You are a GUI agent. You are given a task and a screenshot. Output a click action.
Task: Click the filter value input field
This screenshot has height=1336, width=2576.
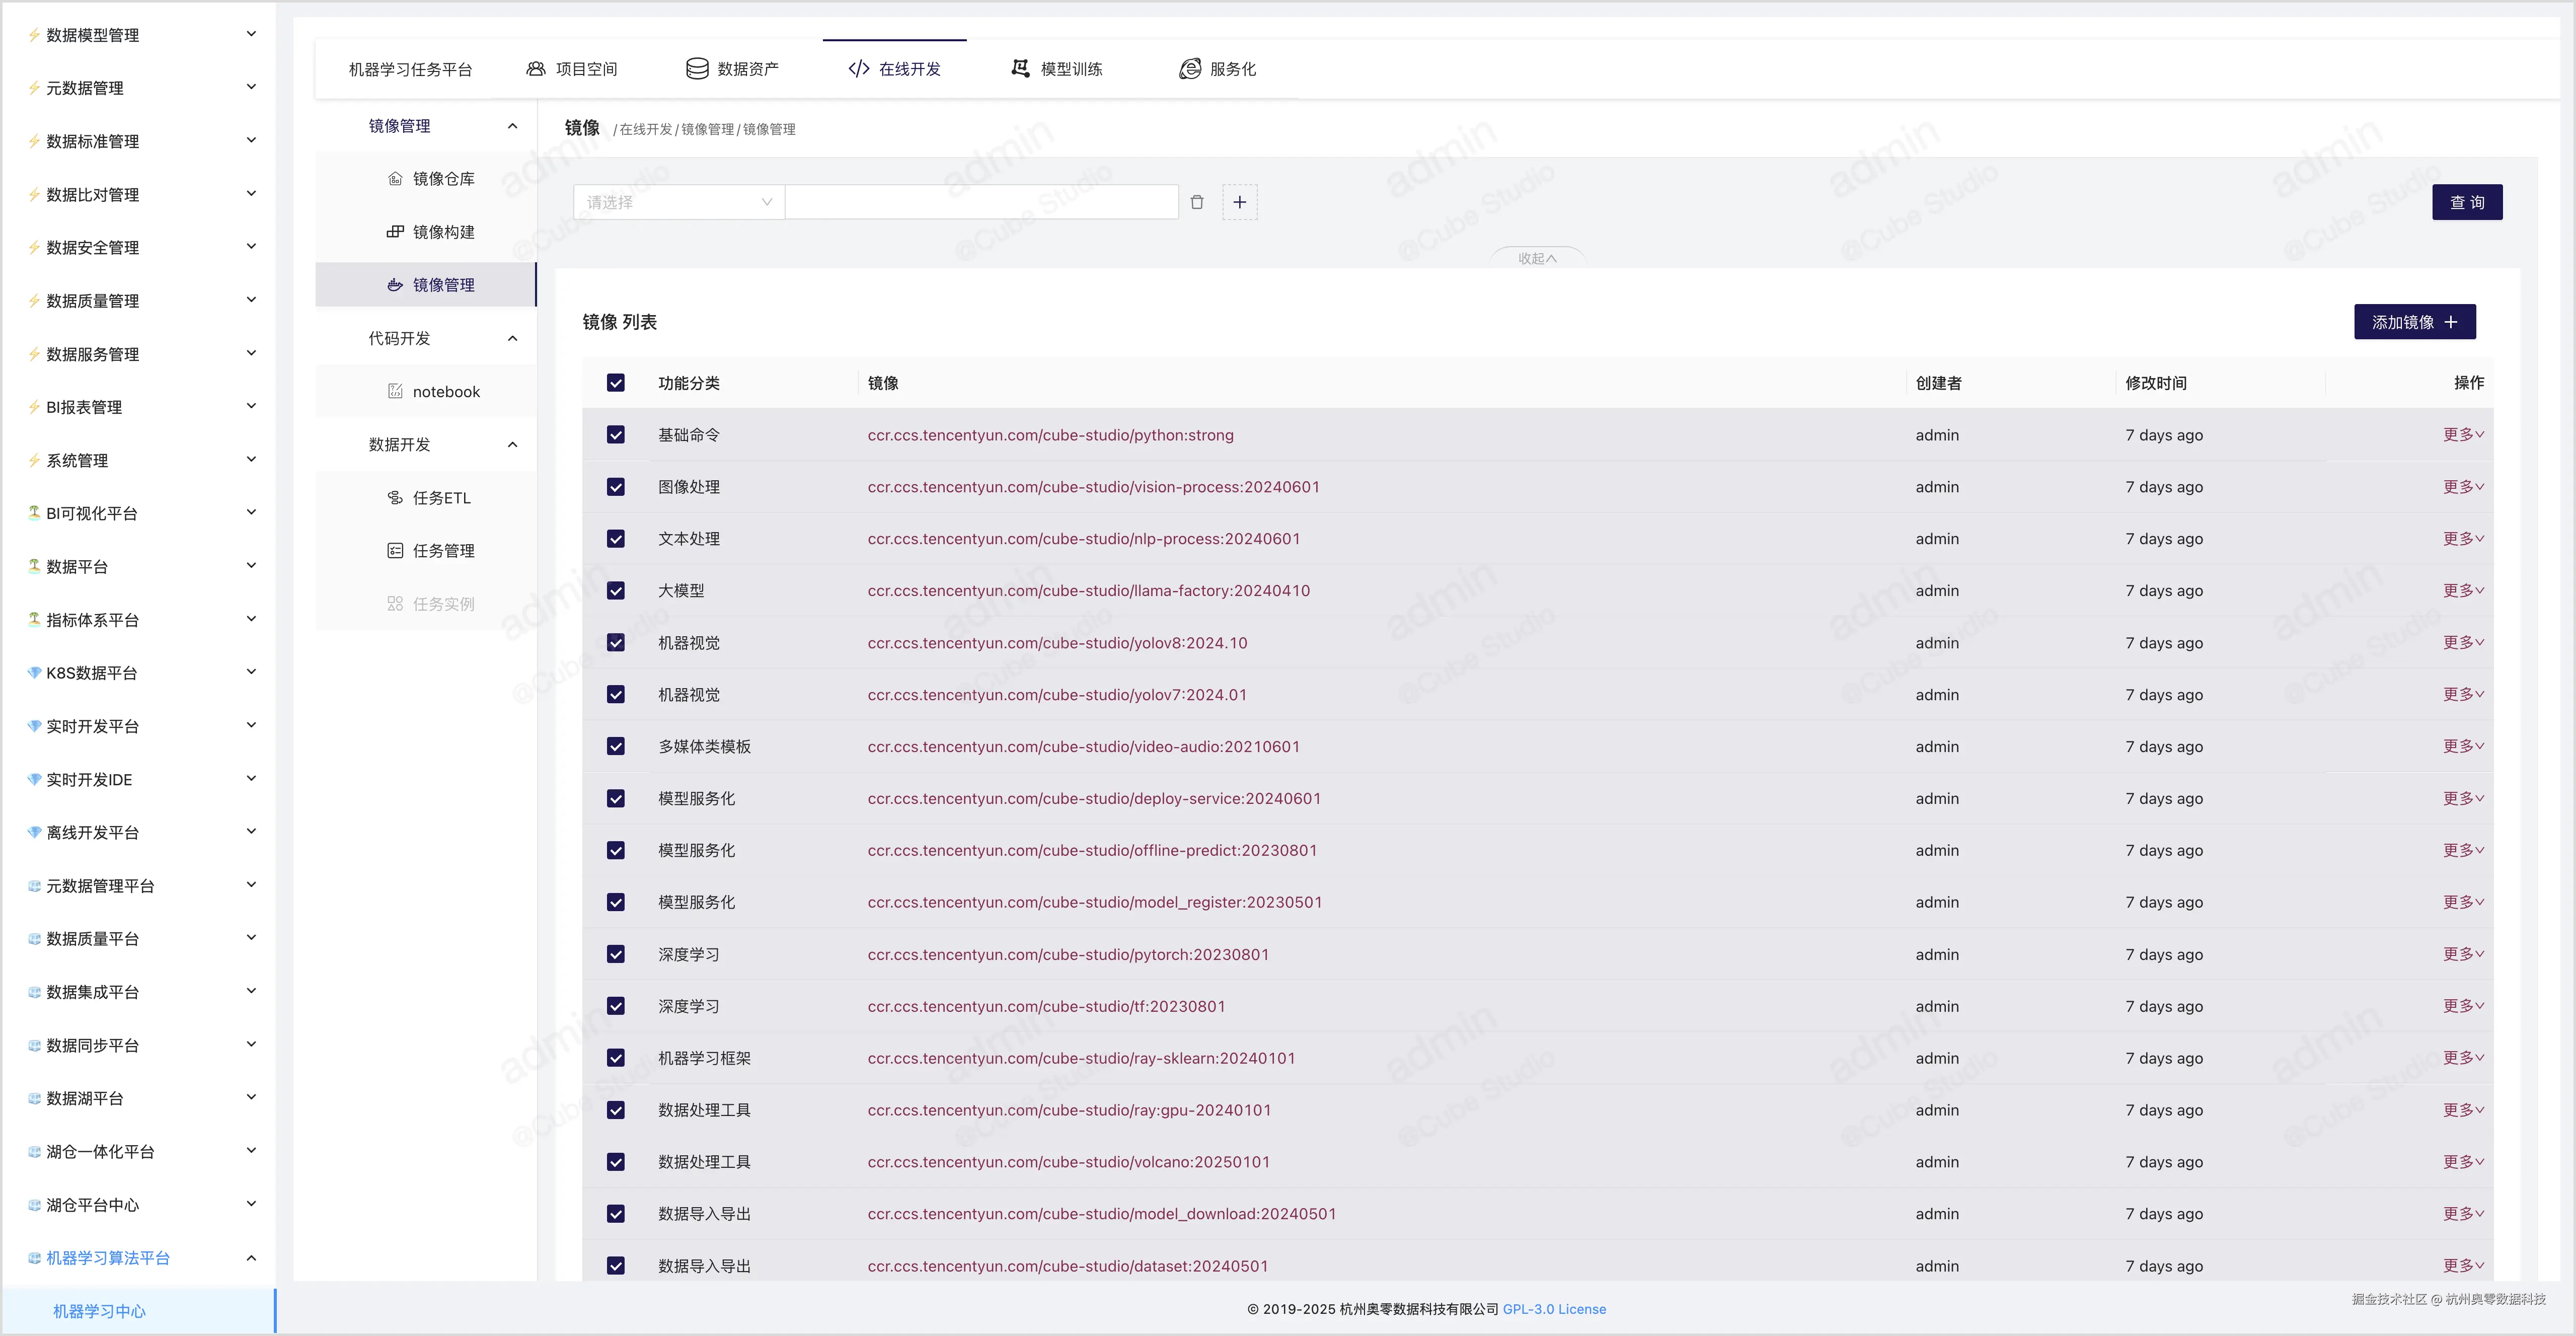(x=981, y=202)
